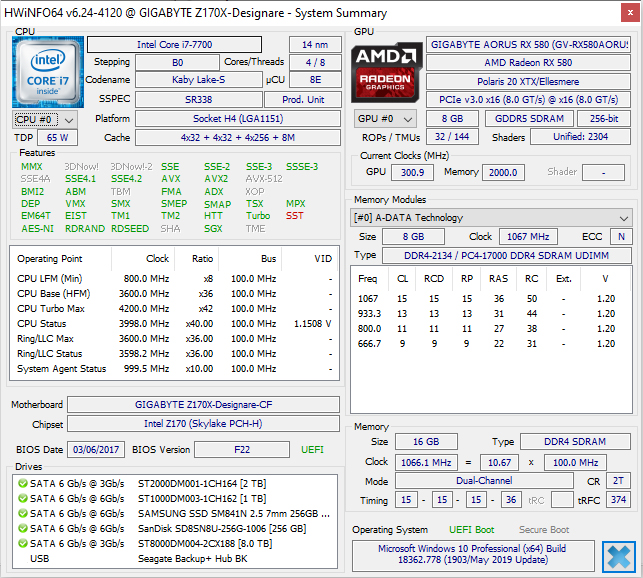643x578 pixels.
Task: Click the Intel Z170 (Skylake PCH-H) chipset field
Action: click(x=203, y=424)
